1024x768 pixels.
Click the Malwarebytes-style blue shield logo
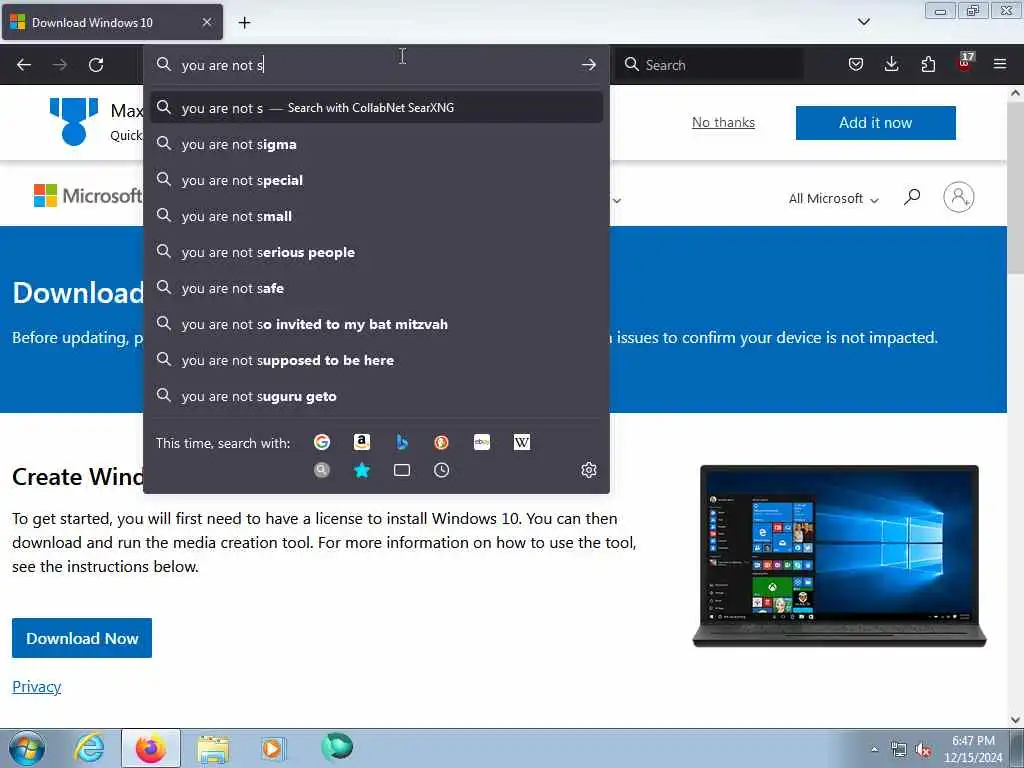pyautogui.click(x=74, y=121)
